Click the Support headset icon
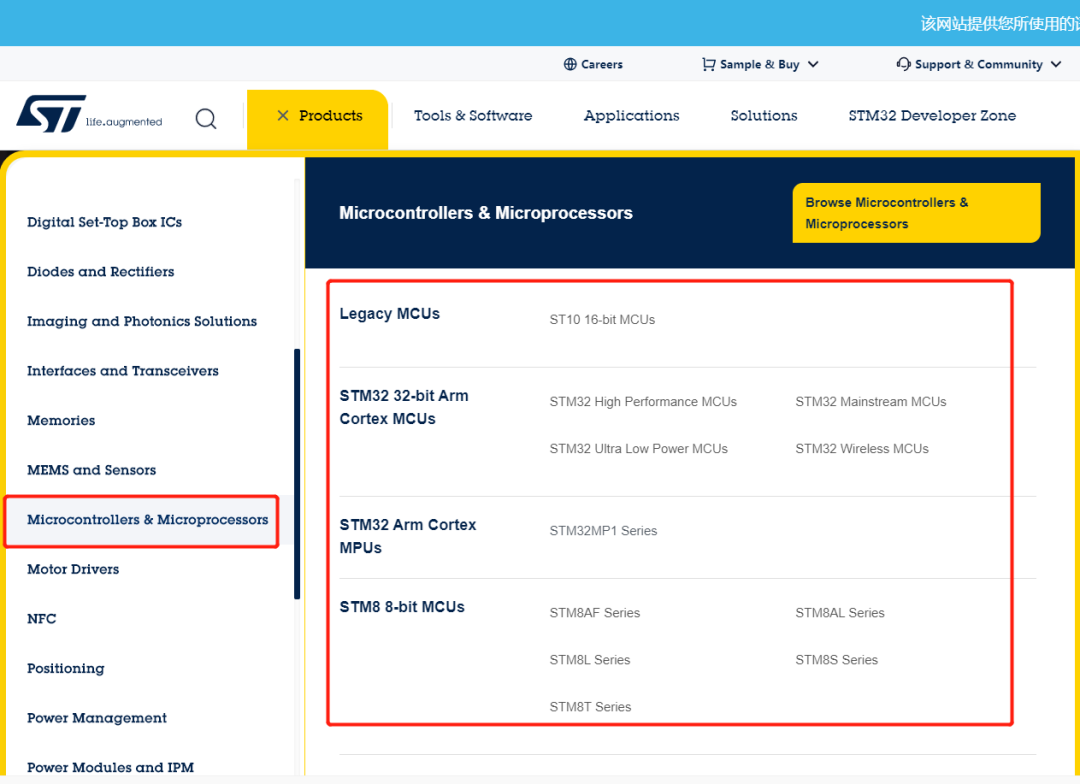 pyautogui.click(x=903, y=64)
